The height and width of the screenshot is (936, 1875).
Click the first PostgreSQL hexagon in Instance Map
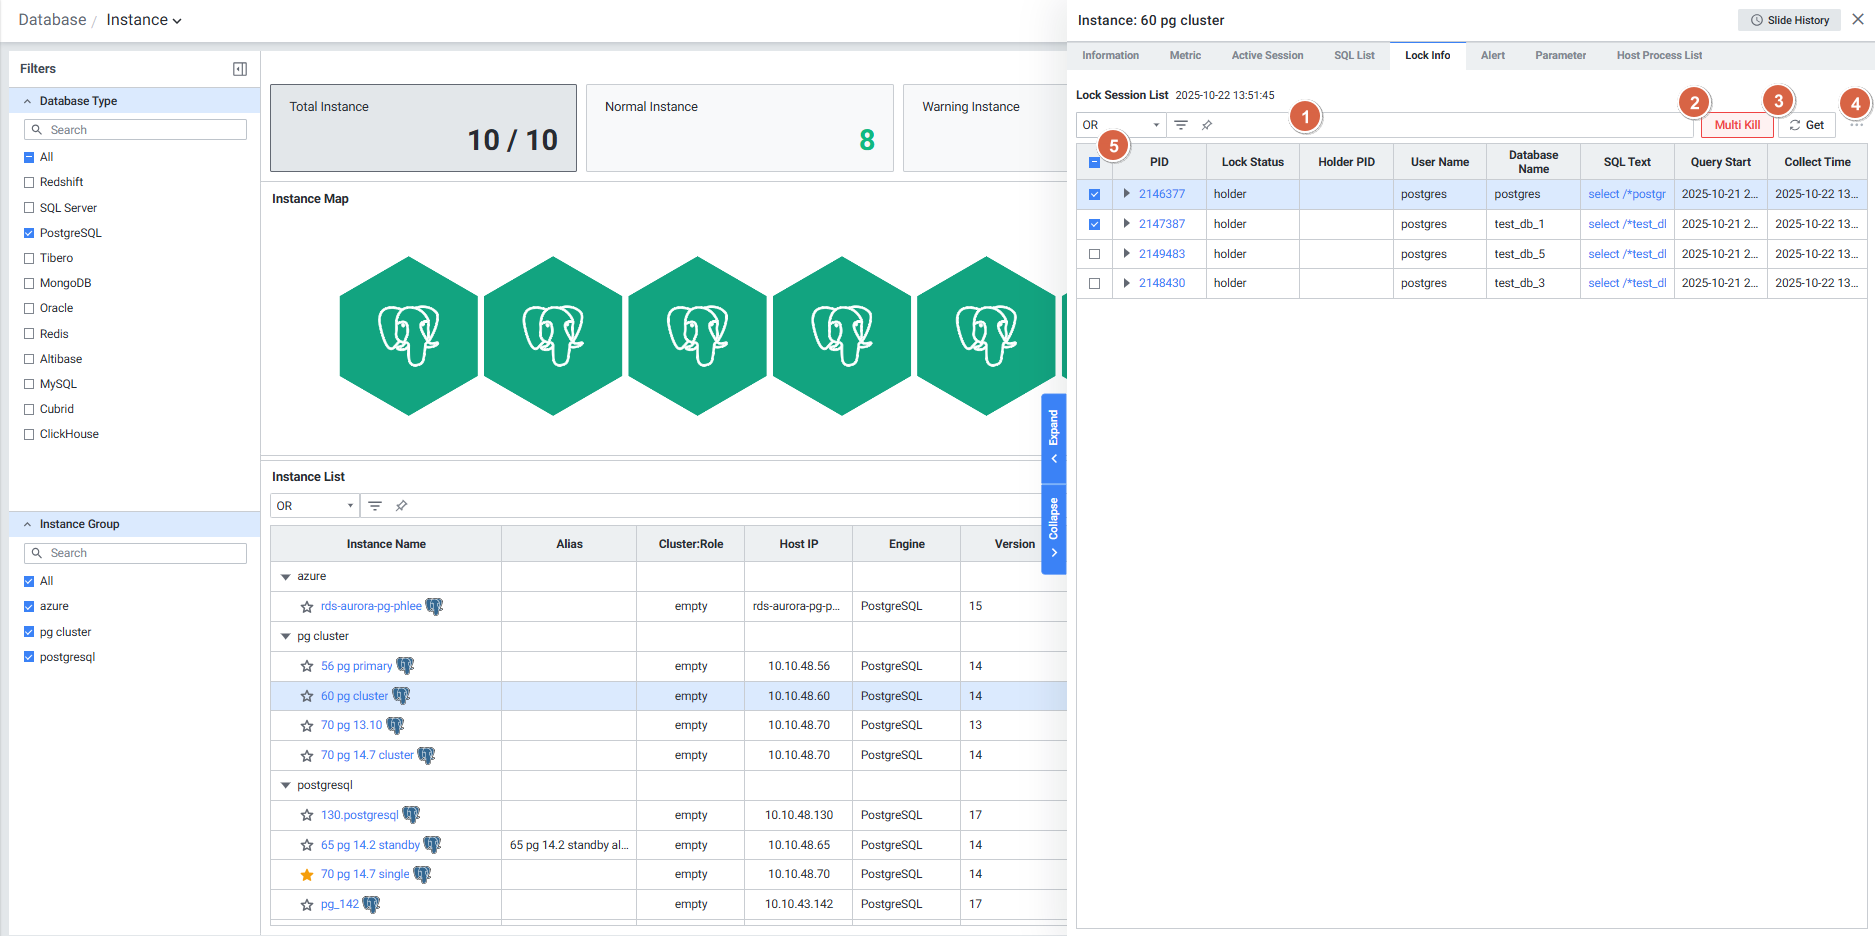(x=408, y=336)
